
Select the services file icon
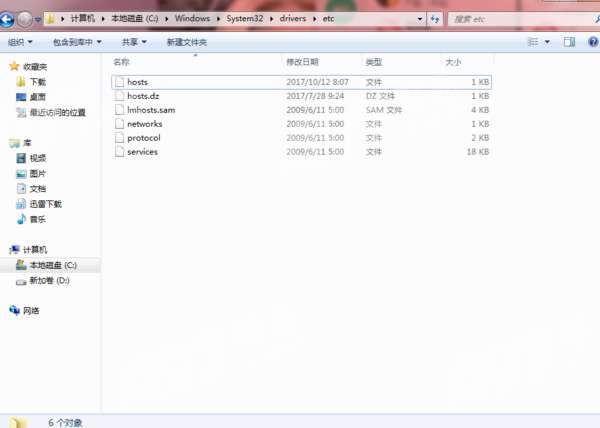pyautogui.click(x=120, y=152)
